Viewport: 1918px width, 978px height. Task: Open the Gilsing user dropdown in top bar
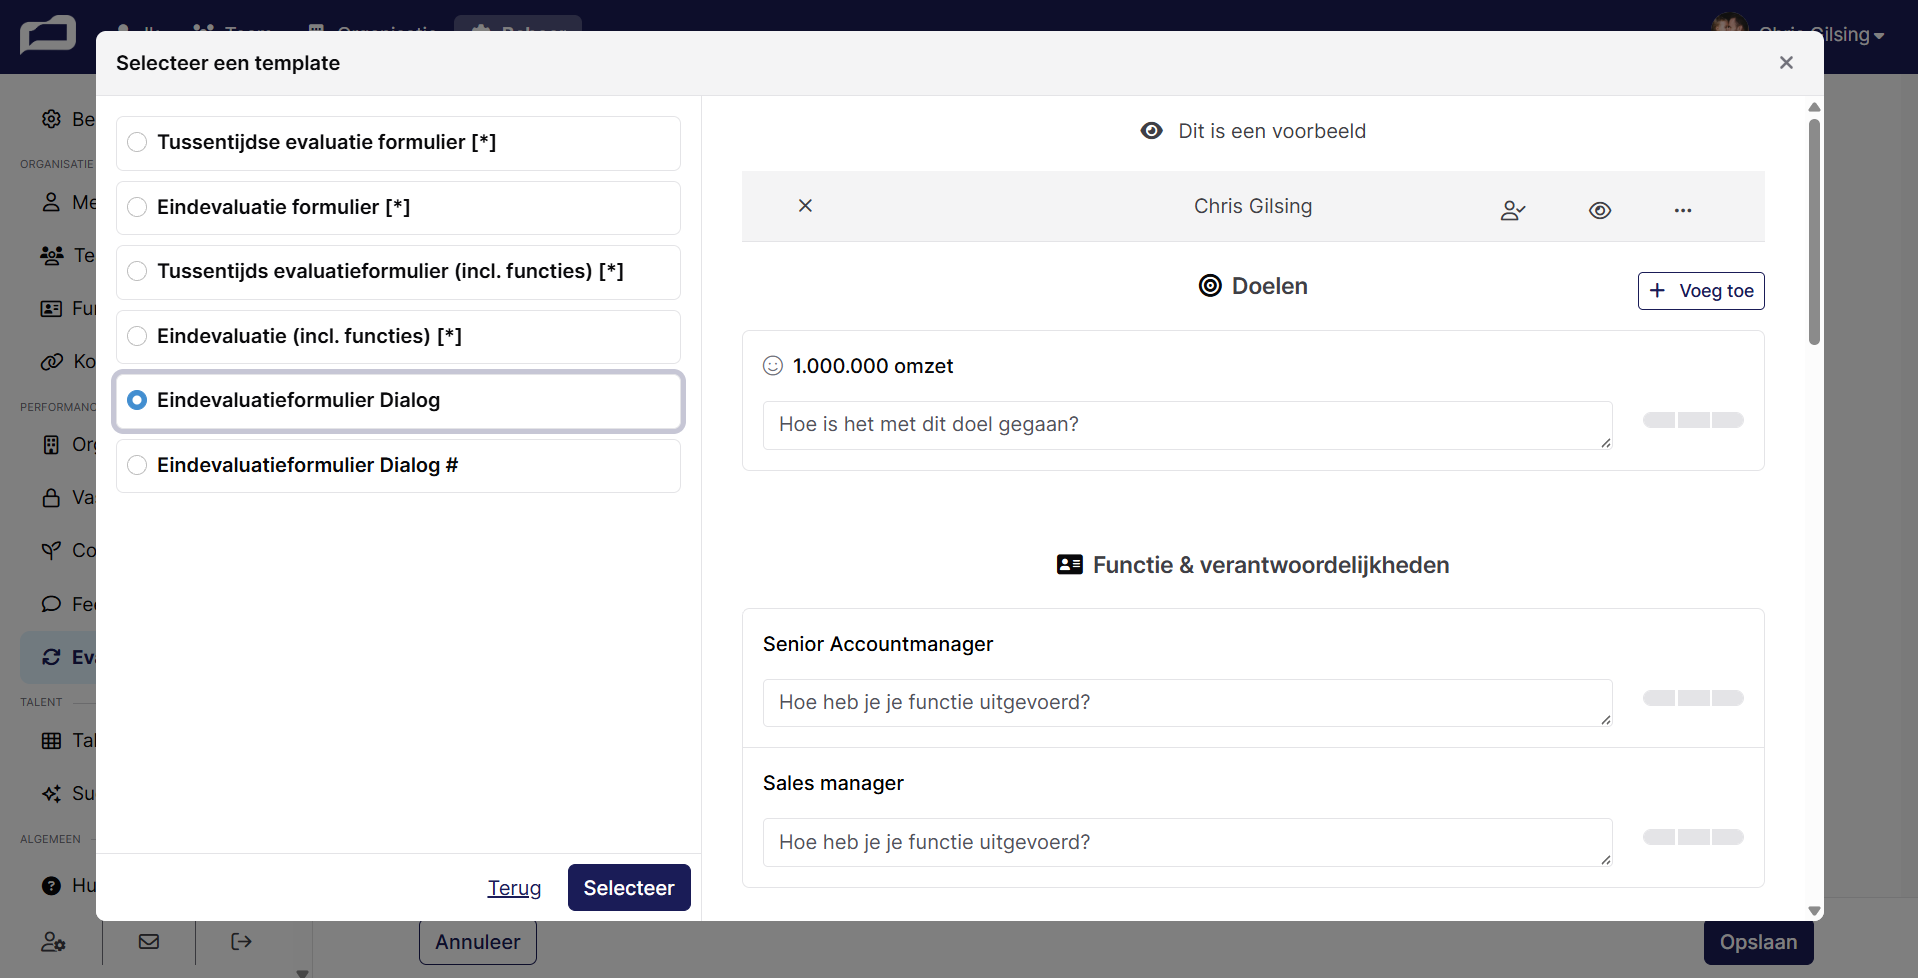click(x=1820, y=34)
